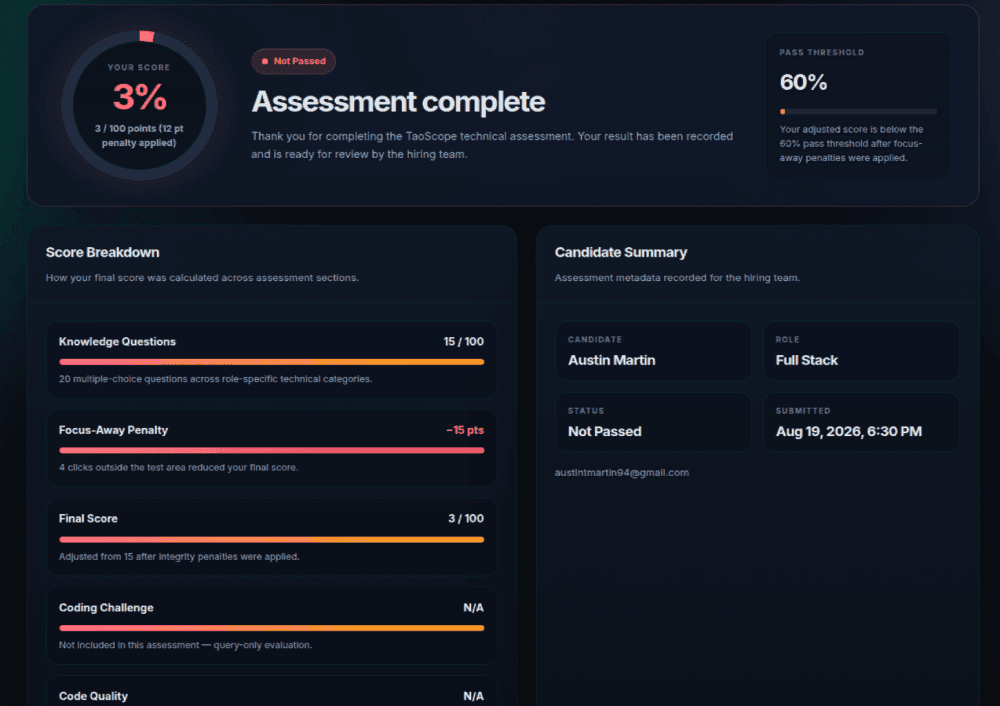Select the Candidate Summary heading
Screen dimensions: 1000x706
coord(621,253)
